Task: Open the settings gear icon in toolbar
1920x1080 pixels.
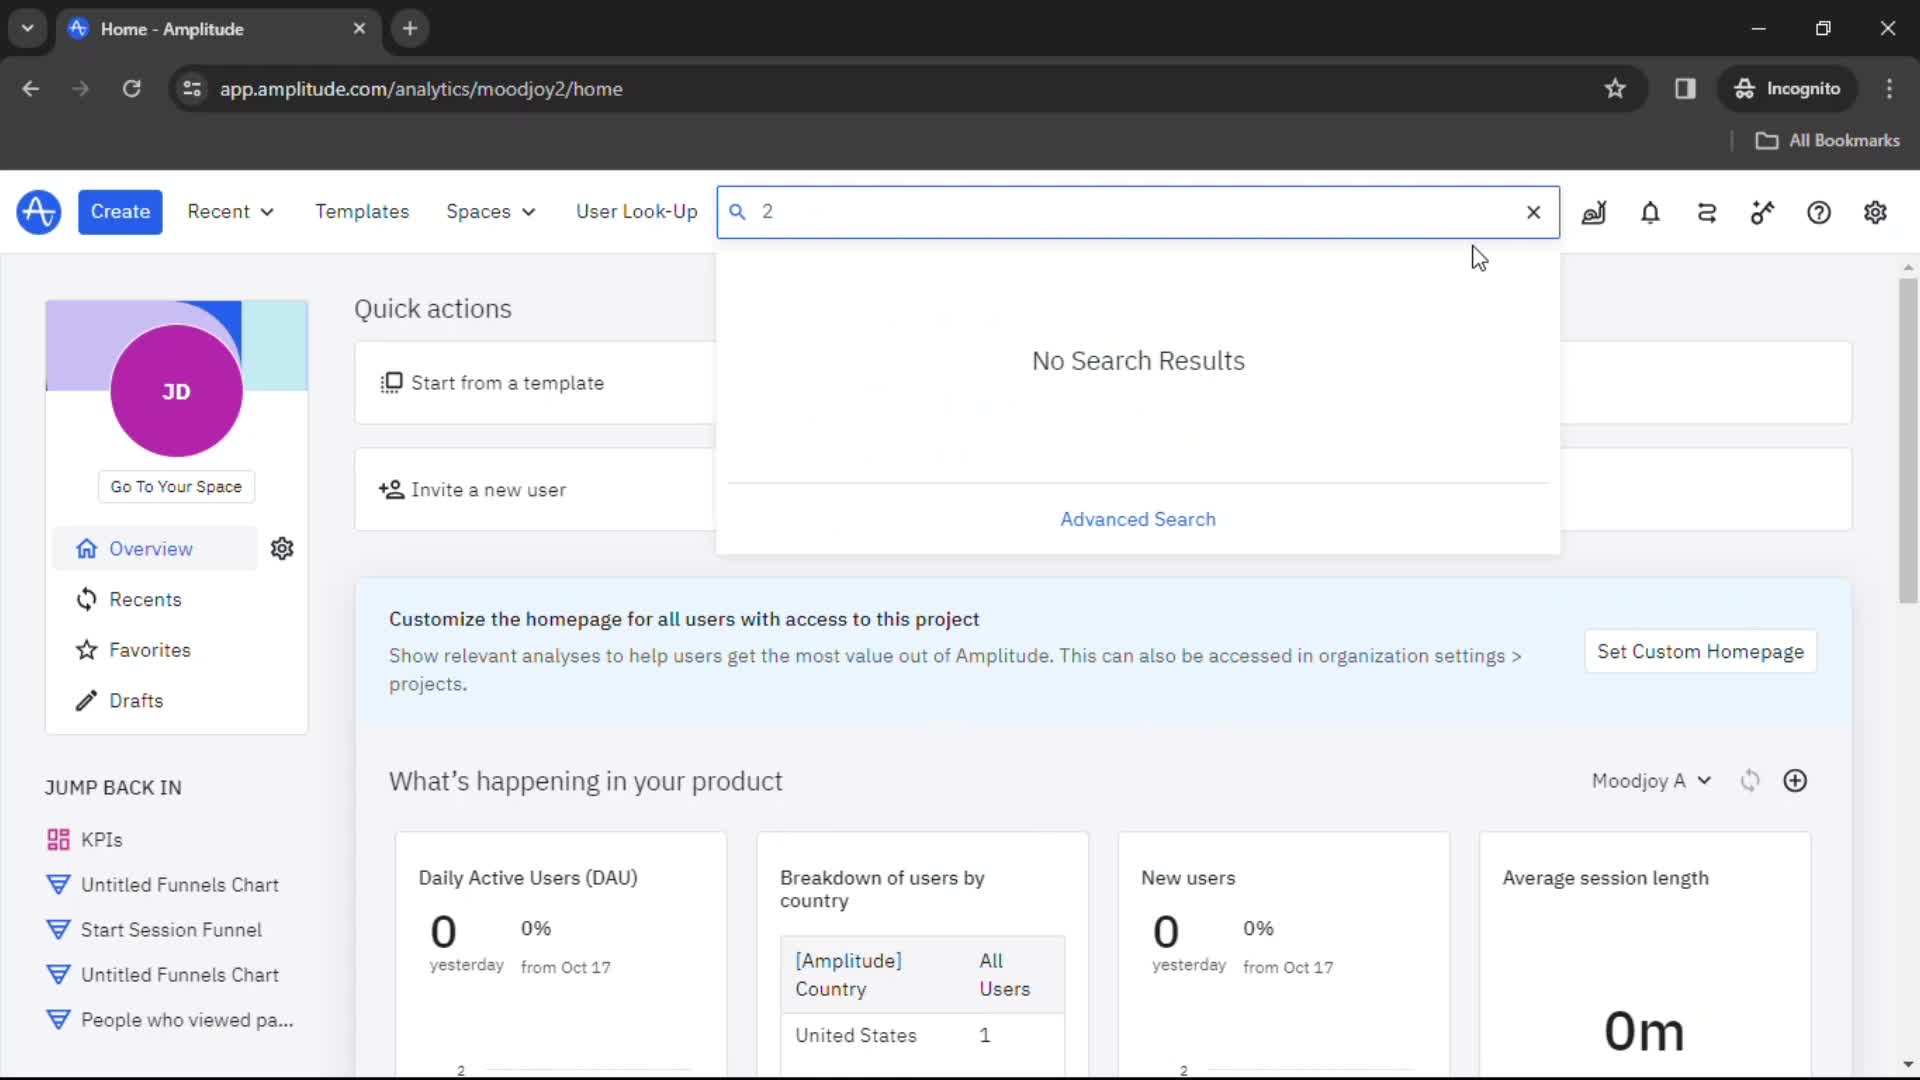Action: [x=1875, y=212]
